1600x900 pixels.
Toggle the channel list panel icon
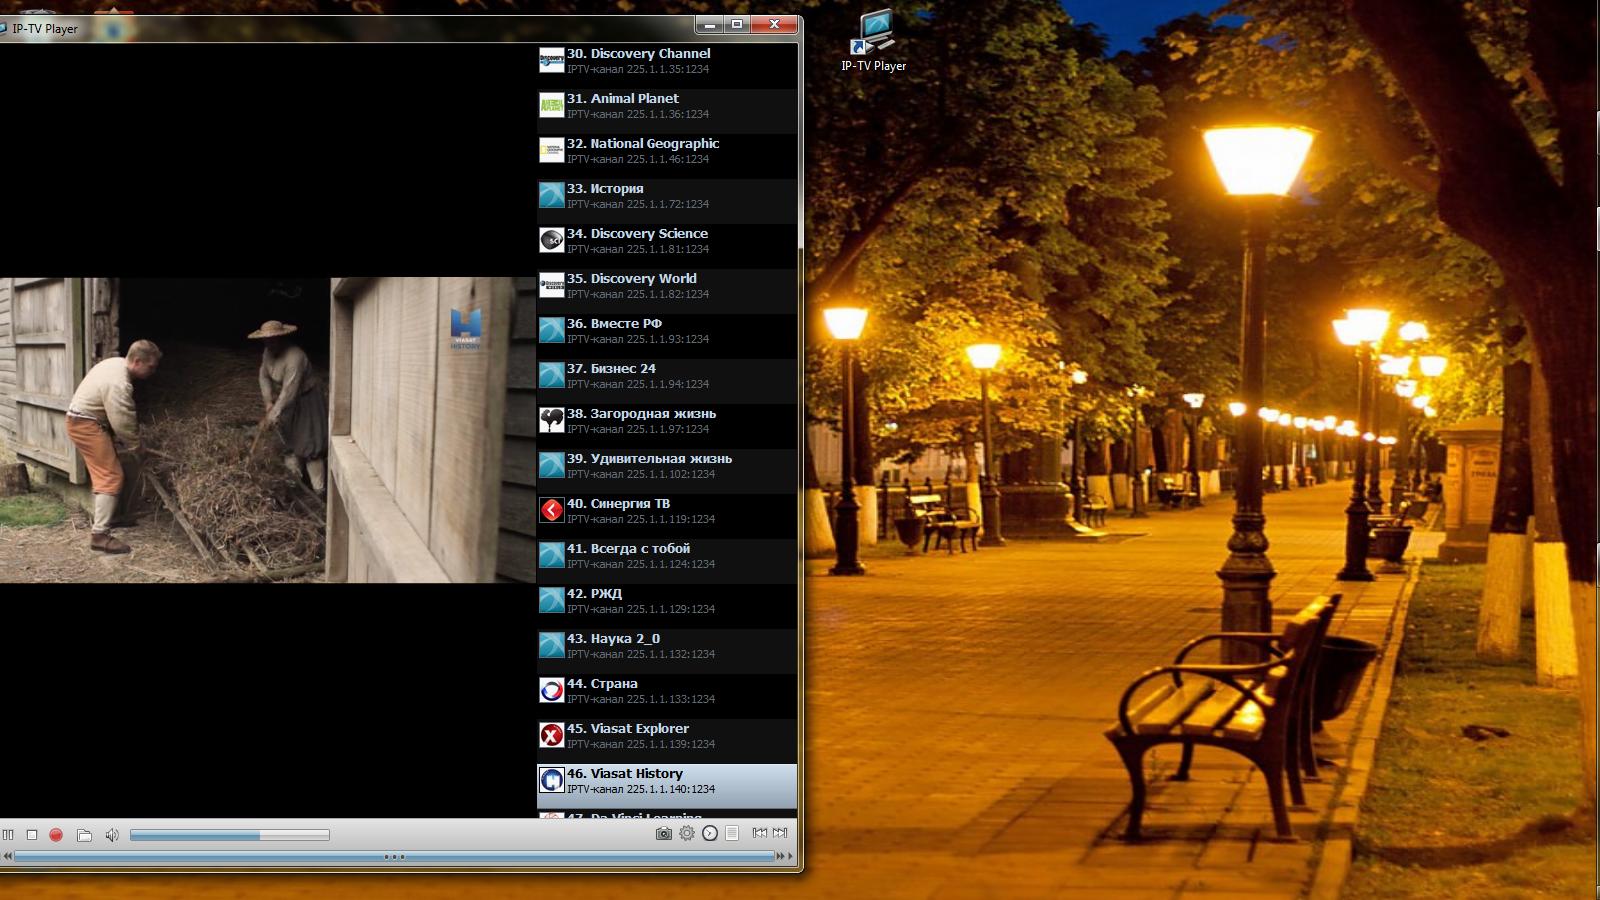(x=732, y=833)
